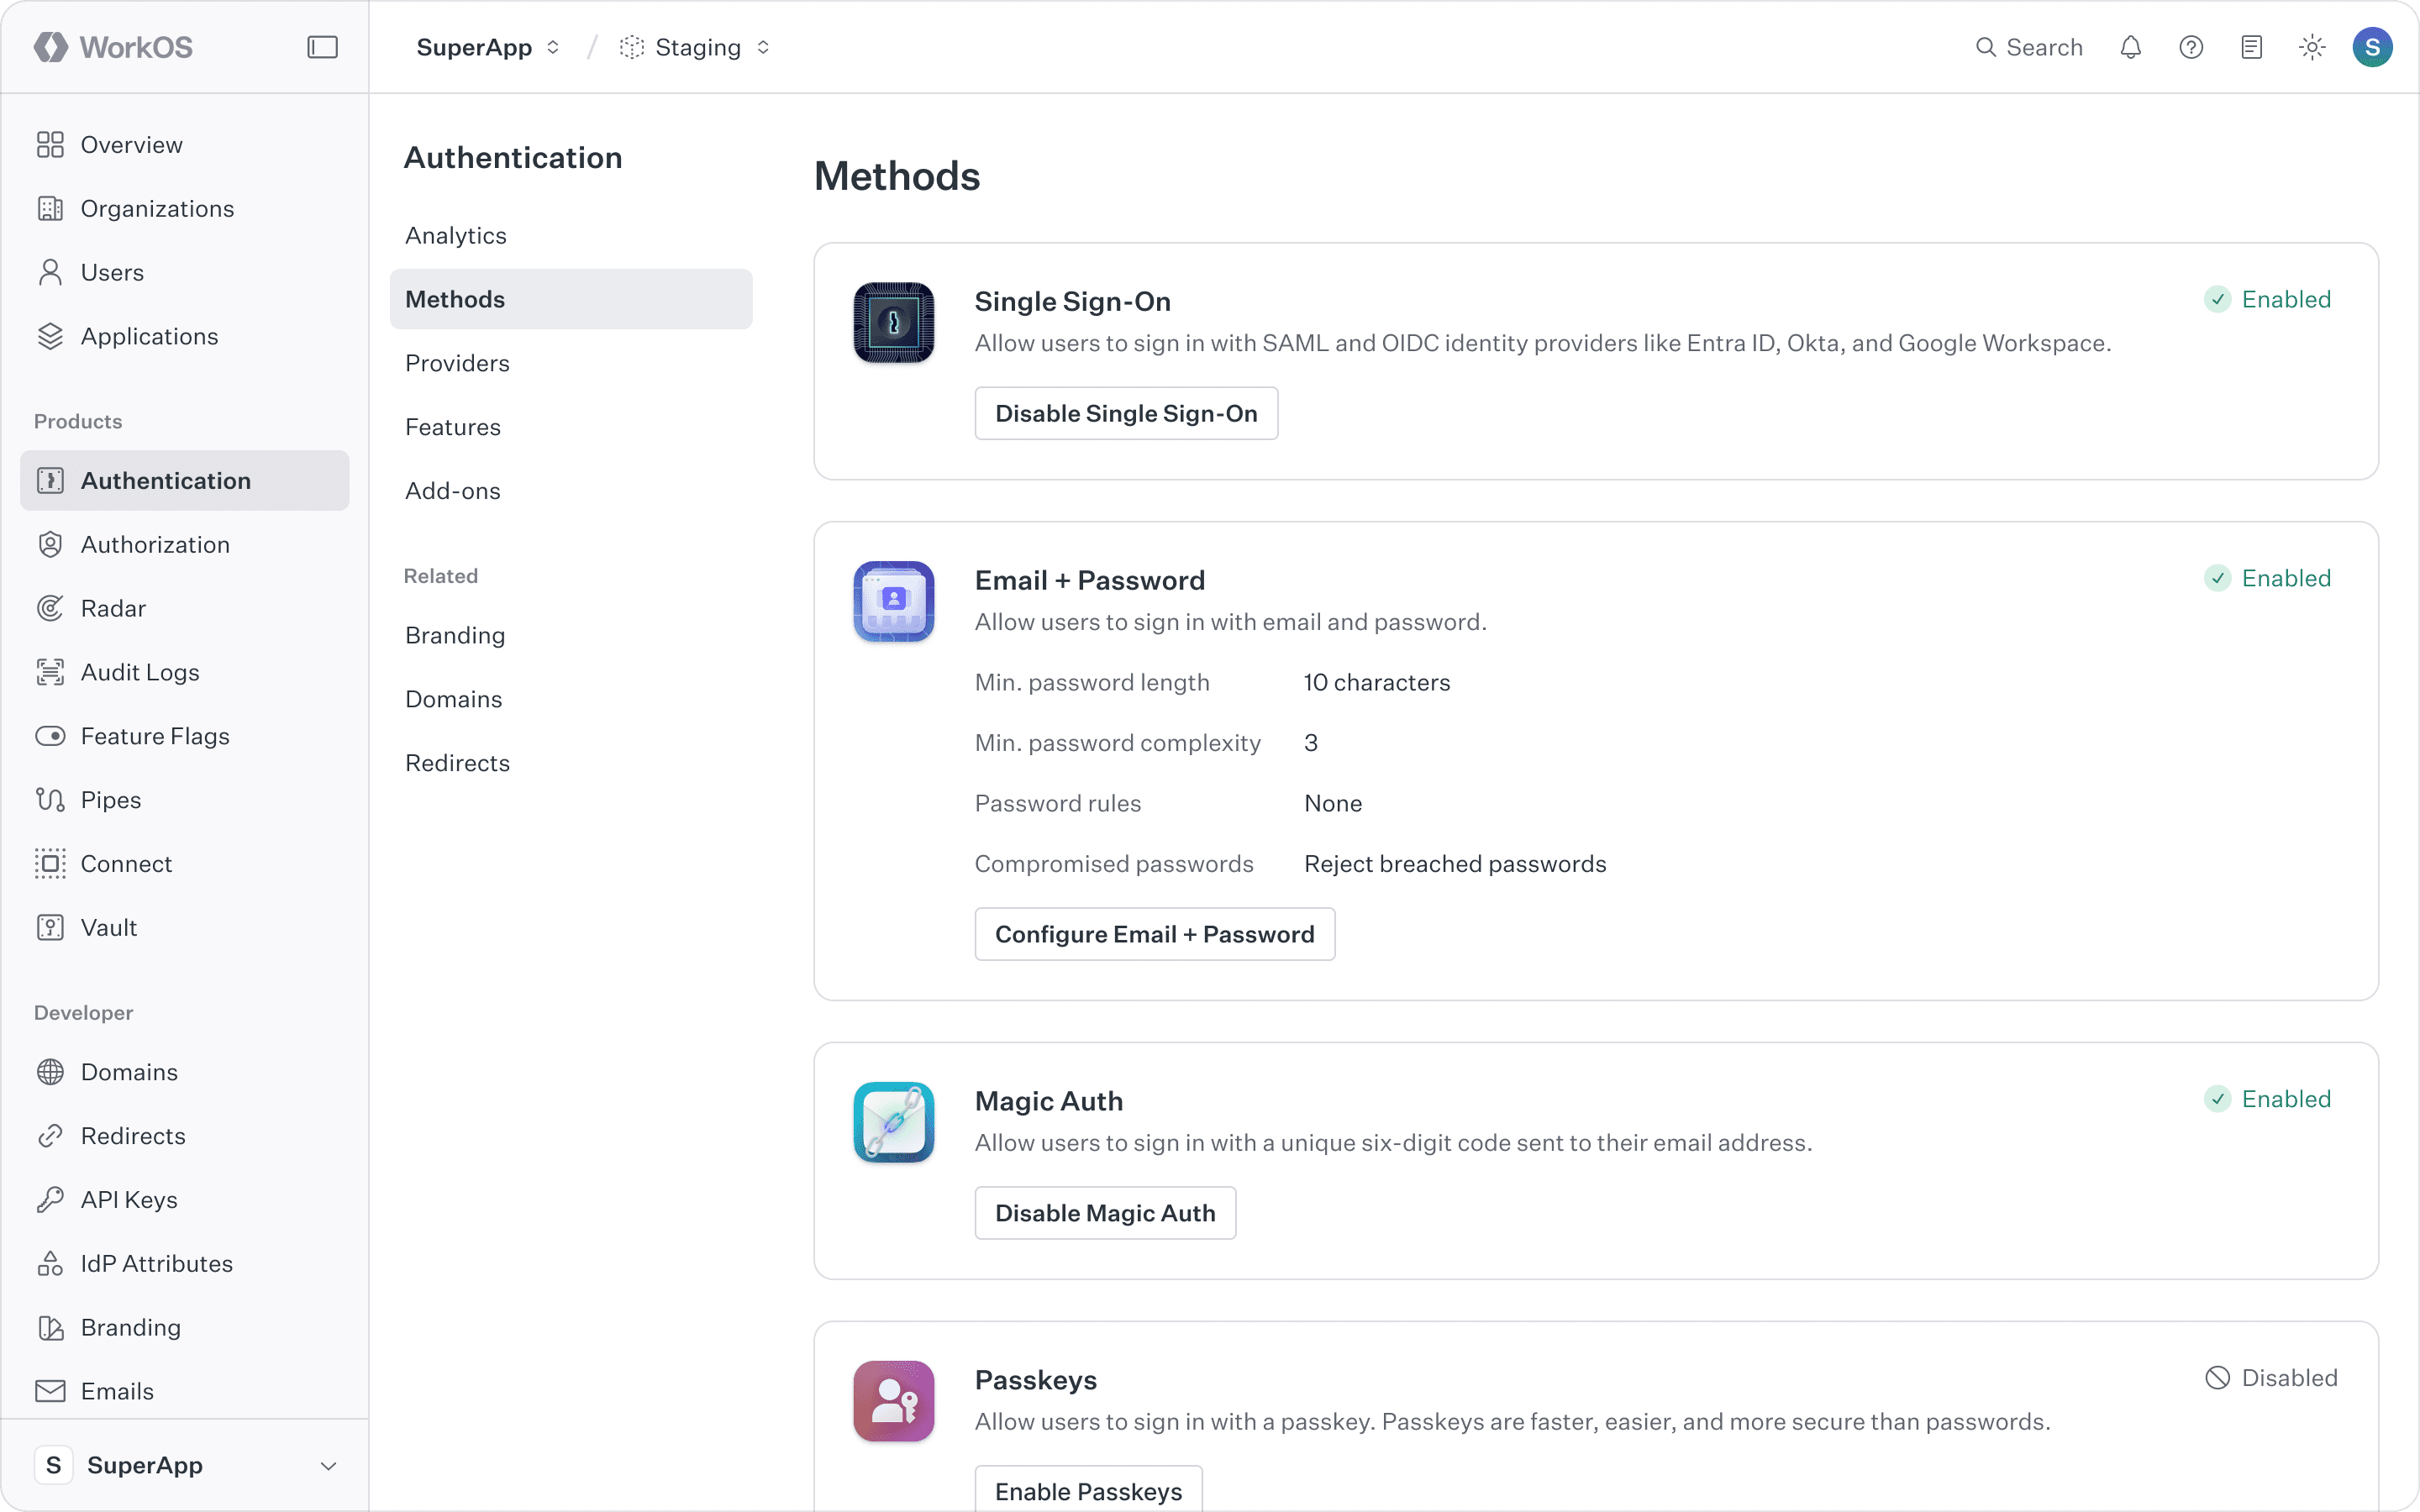This screenshot has width=2420, height=1512.
Task: Click the WorkOS logo icon
Action: click(x=51, y=47)
